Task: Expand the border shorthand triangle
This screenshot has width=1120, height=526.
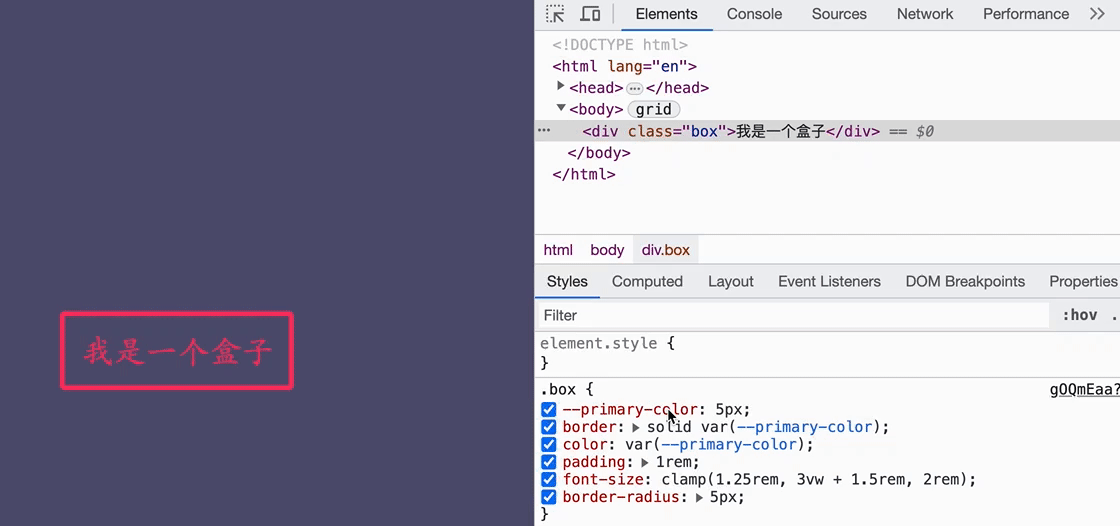Action: point(636,428)
